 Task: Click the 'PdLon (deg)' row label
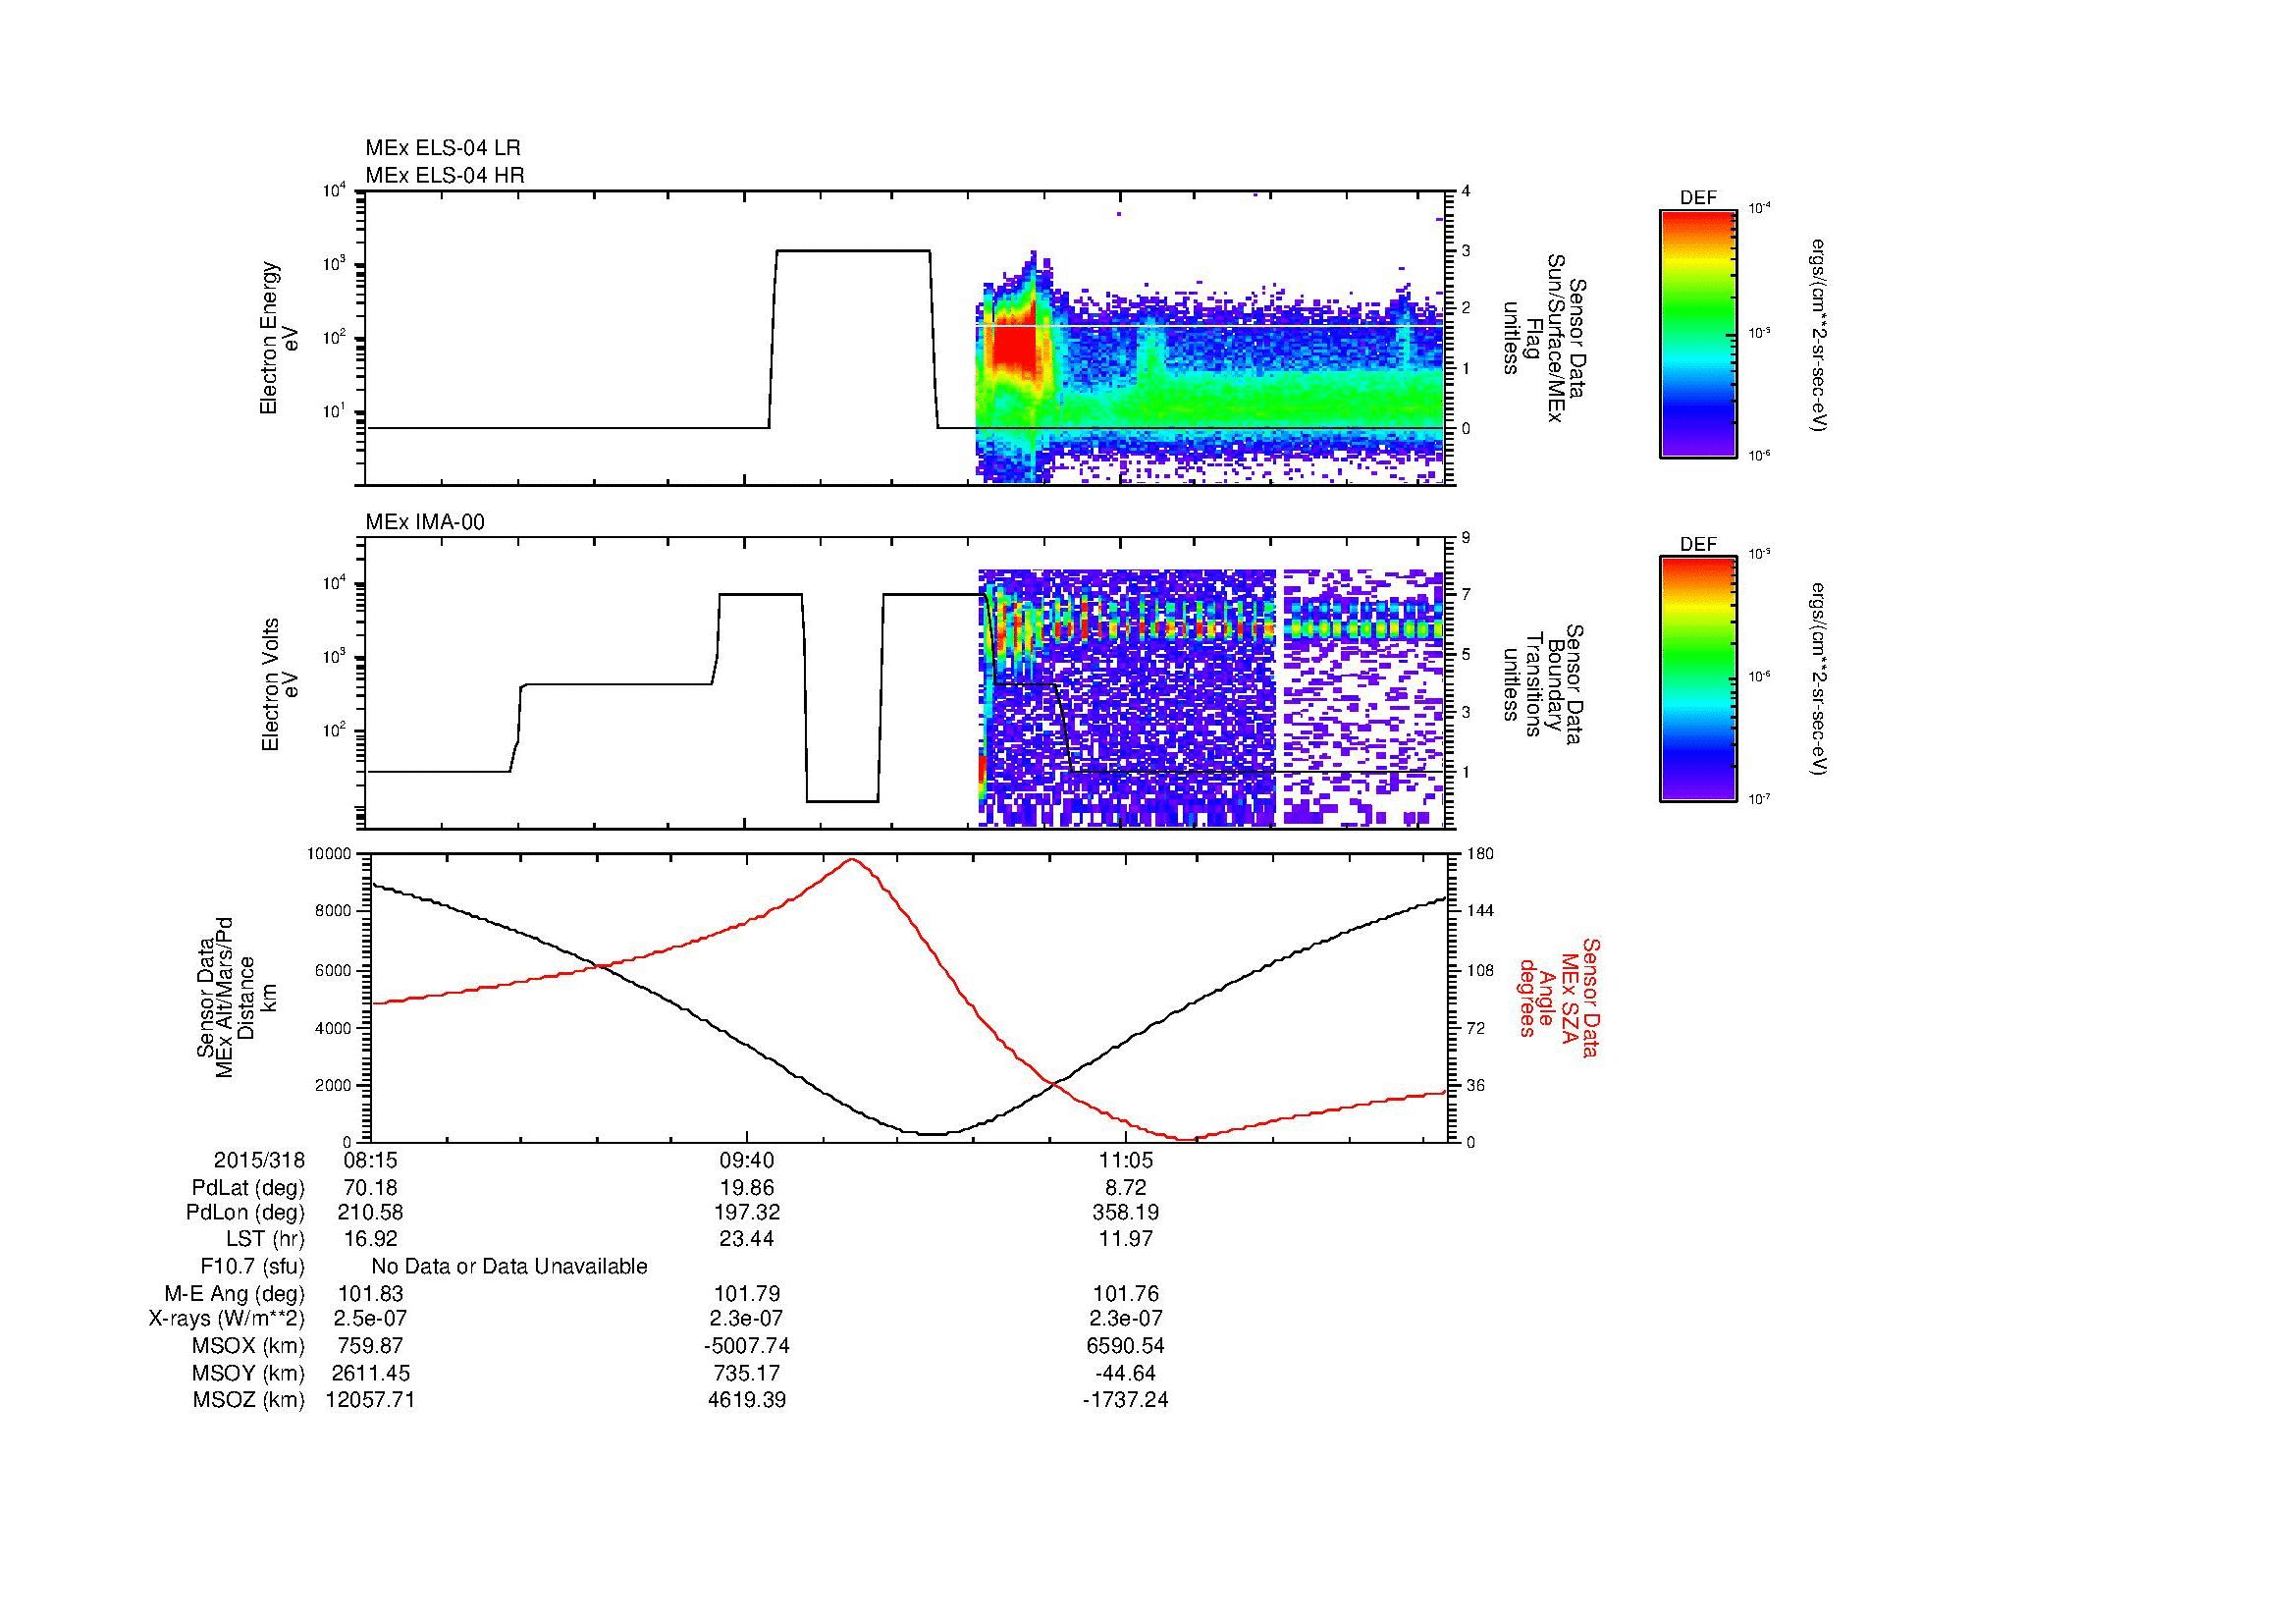point(245,1213)
